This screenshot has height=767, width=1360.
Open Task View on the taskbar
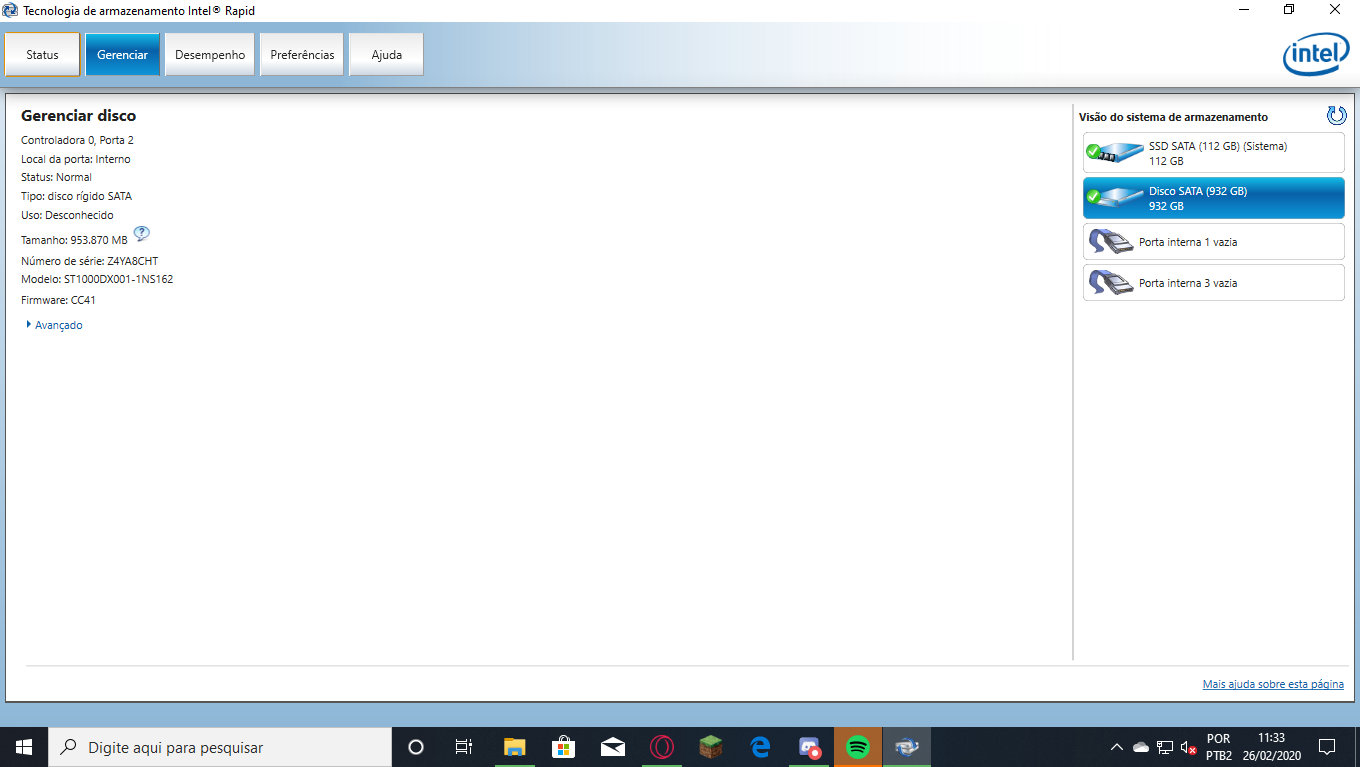coord(464,747)
